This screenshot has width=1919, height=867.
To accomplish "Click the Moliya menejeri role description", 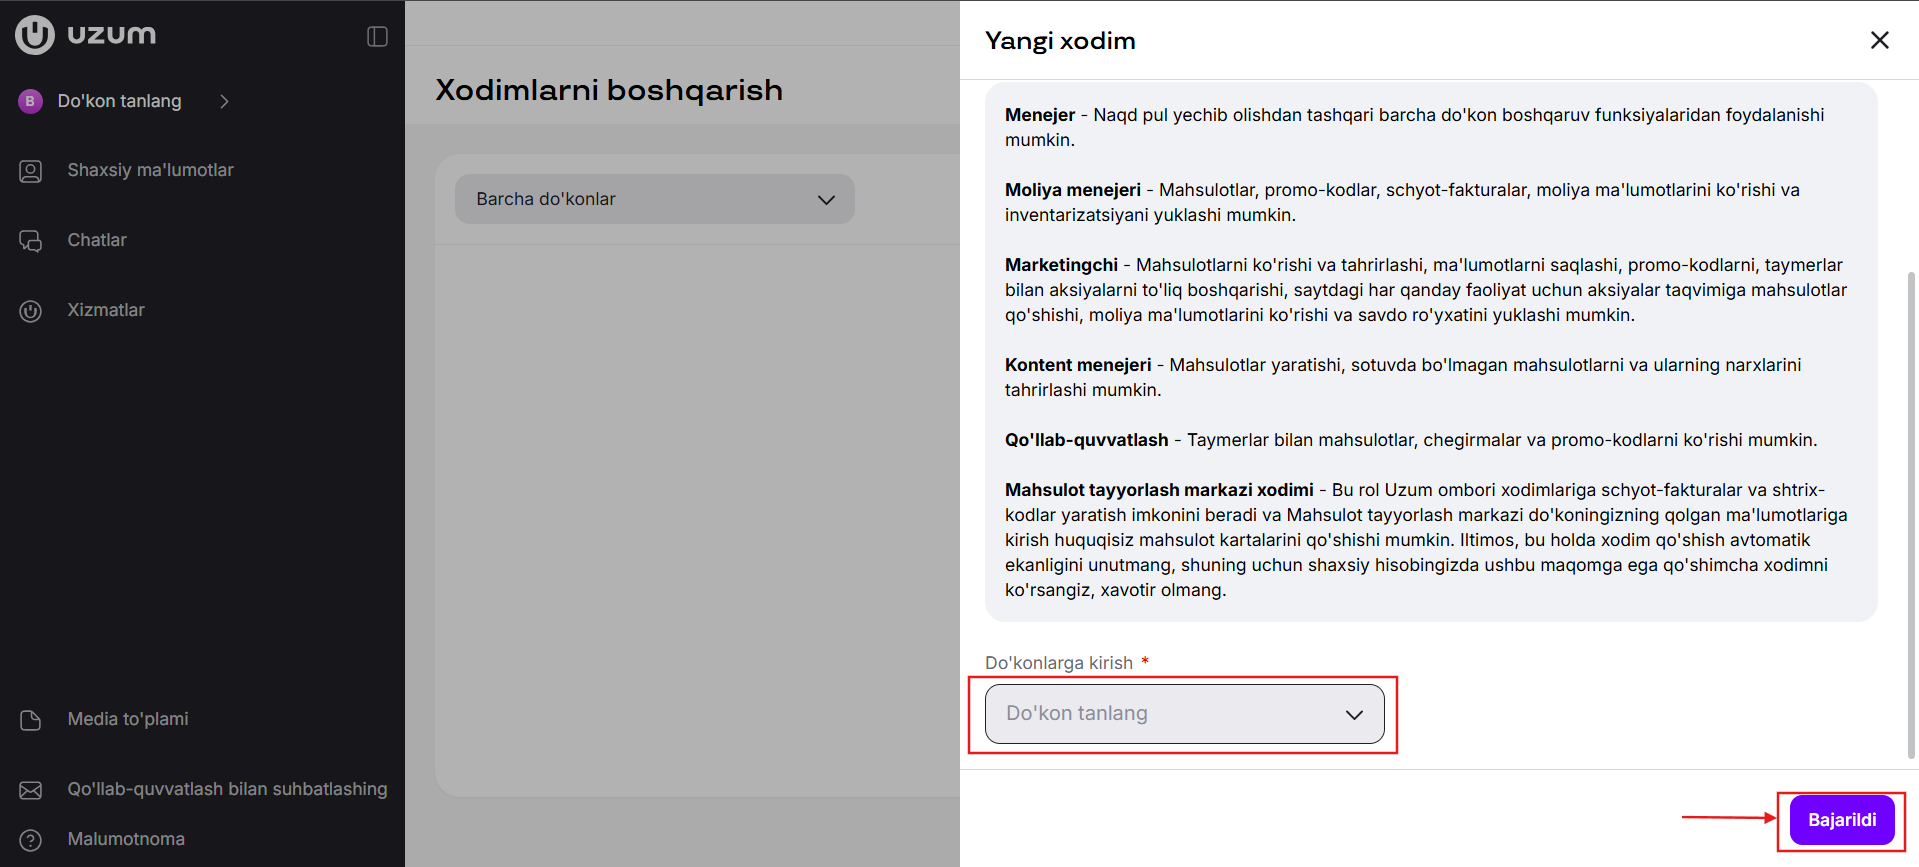I will tap(1402, 202).
